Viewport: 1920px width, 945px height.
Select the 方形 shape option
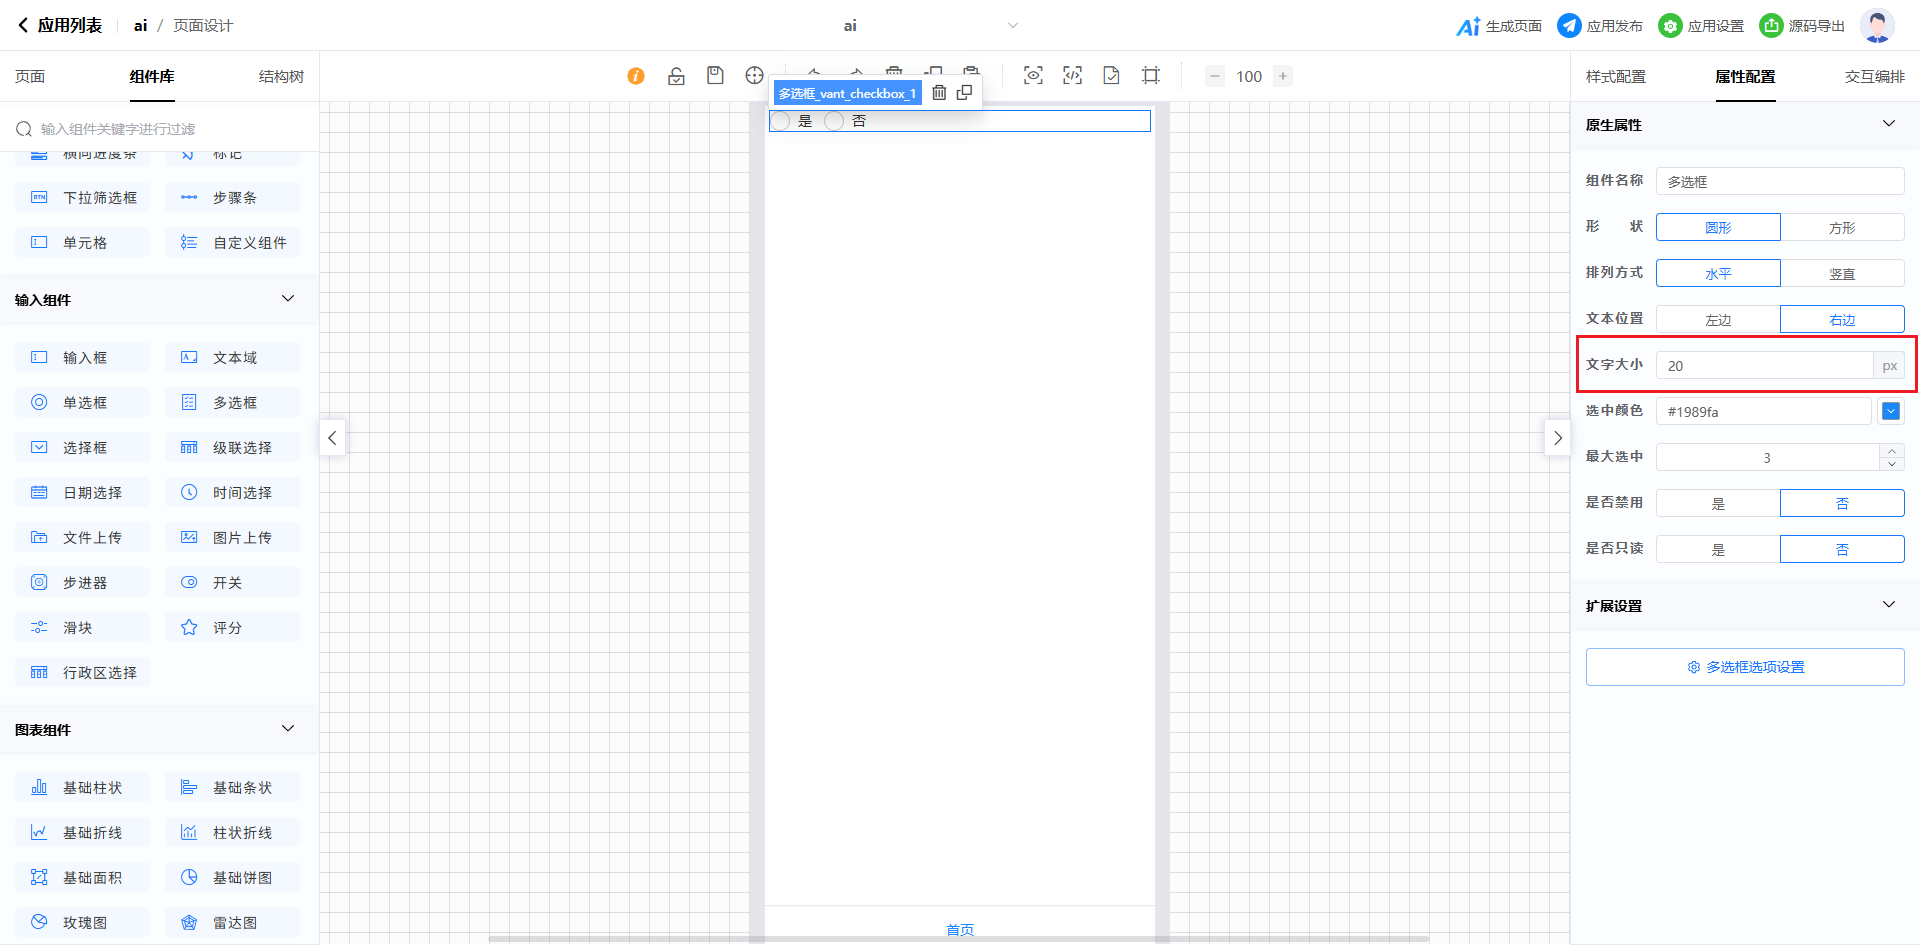click(1841, 228)
